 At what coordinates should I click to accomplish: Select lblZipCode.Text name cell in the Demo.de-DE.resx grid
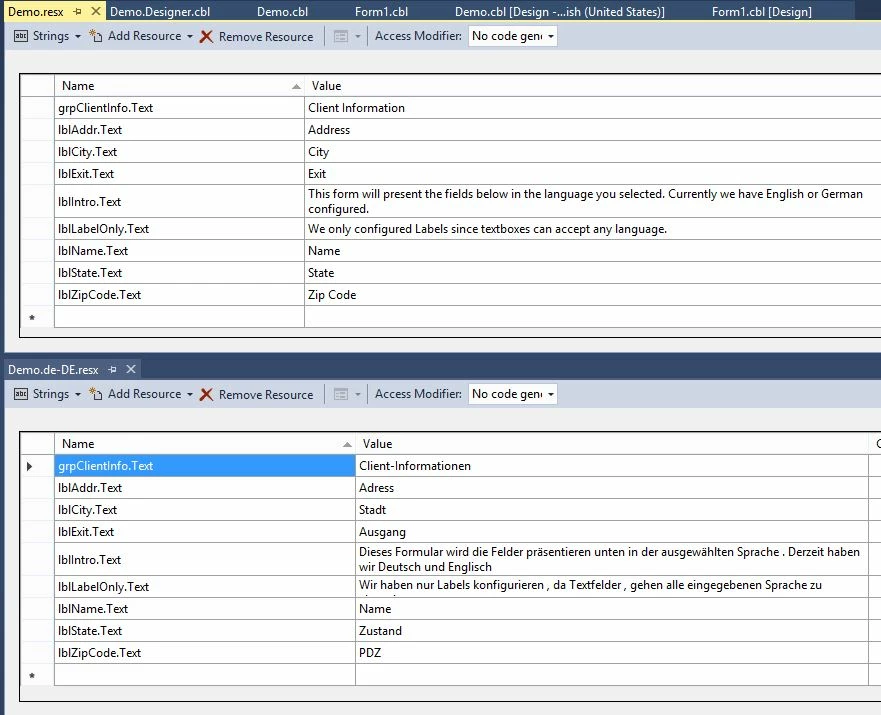[205, 653]
